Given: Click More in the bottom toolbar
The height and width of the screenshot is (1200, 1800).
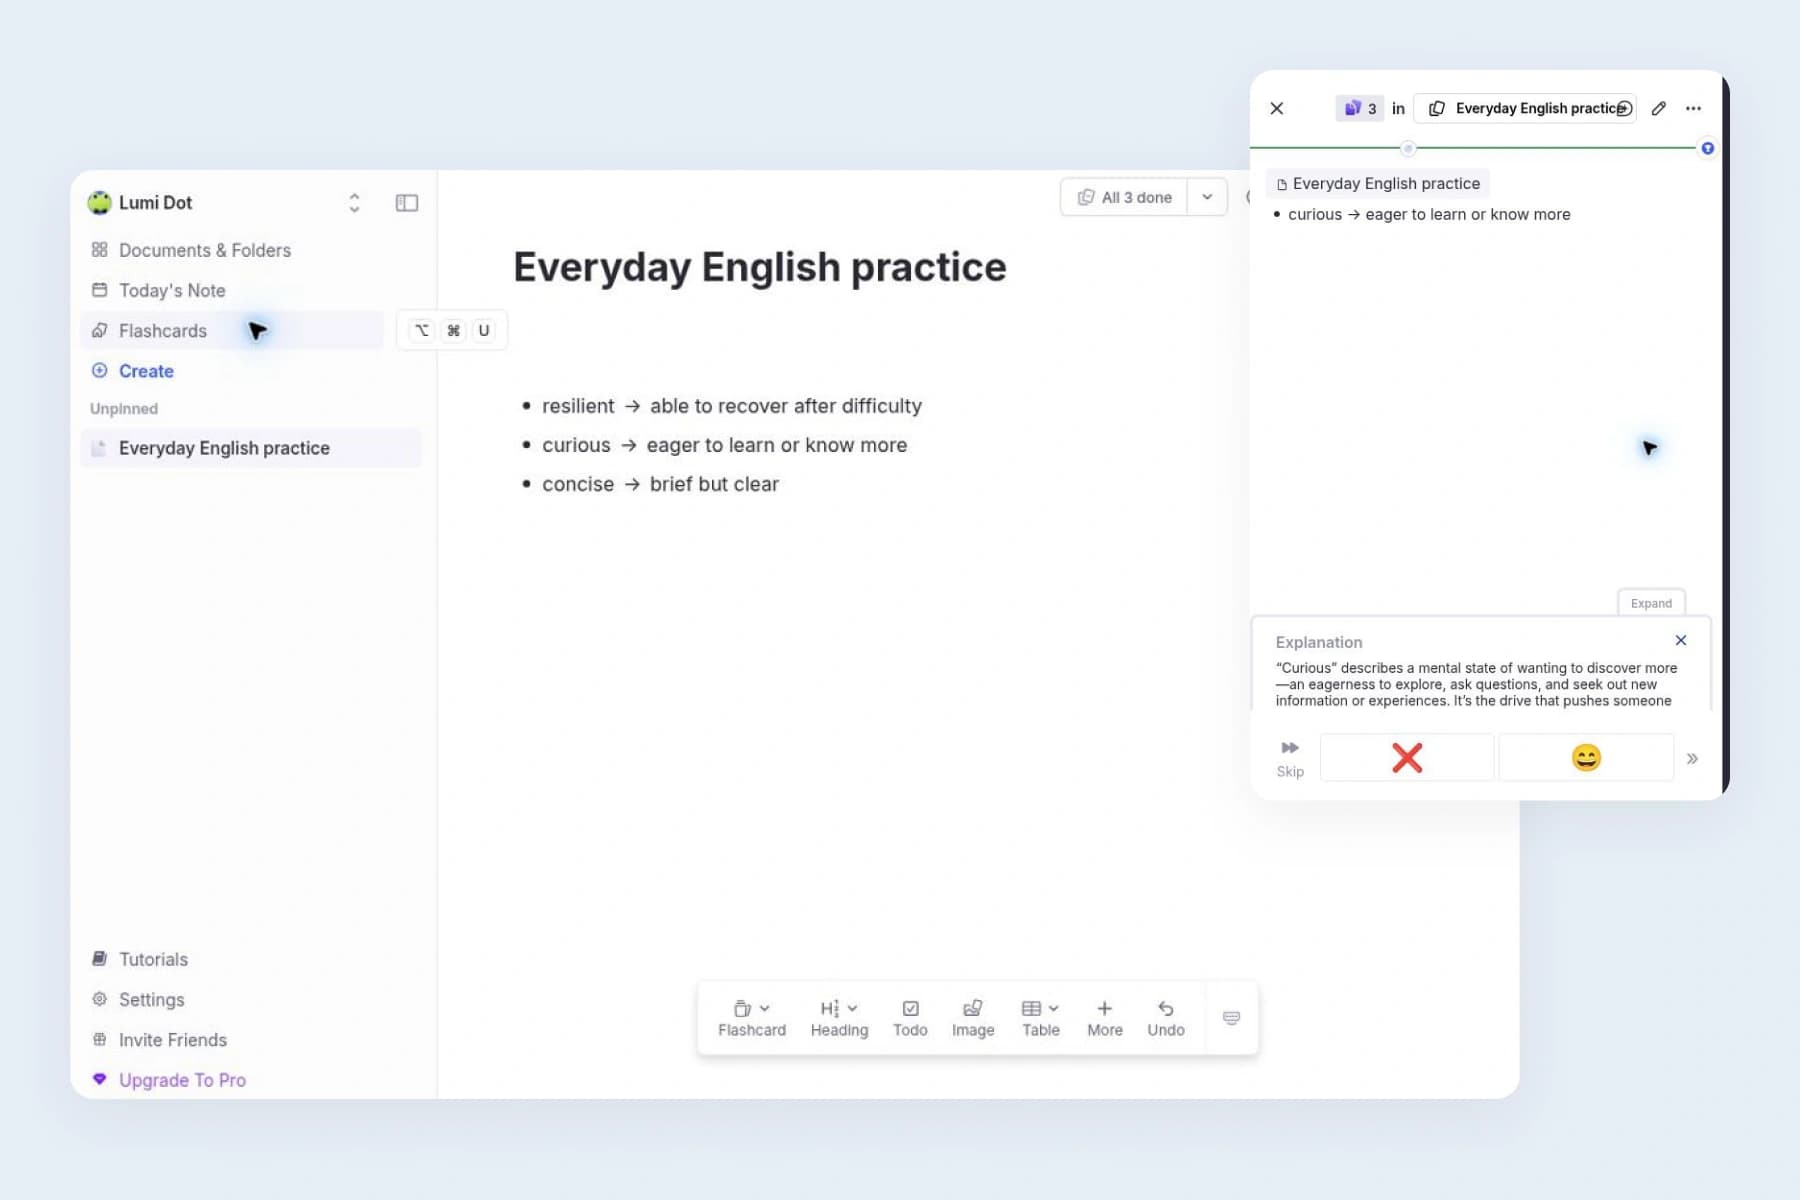Looking at the screenshot, I should click(x=1105, y=1018).
